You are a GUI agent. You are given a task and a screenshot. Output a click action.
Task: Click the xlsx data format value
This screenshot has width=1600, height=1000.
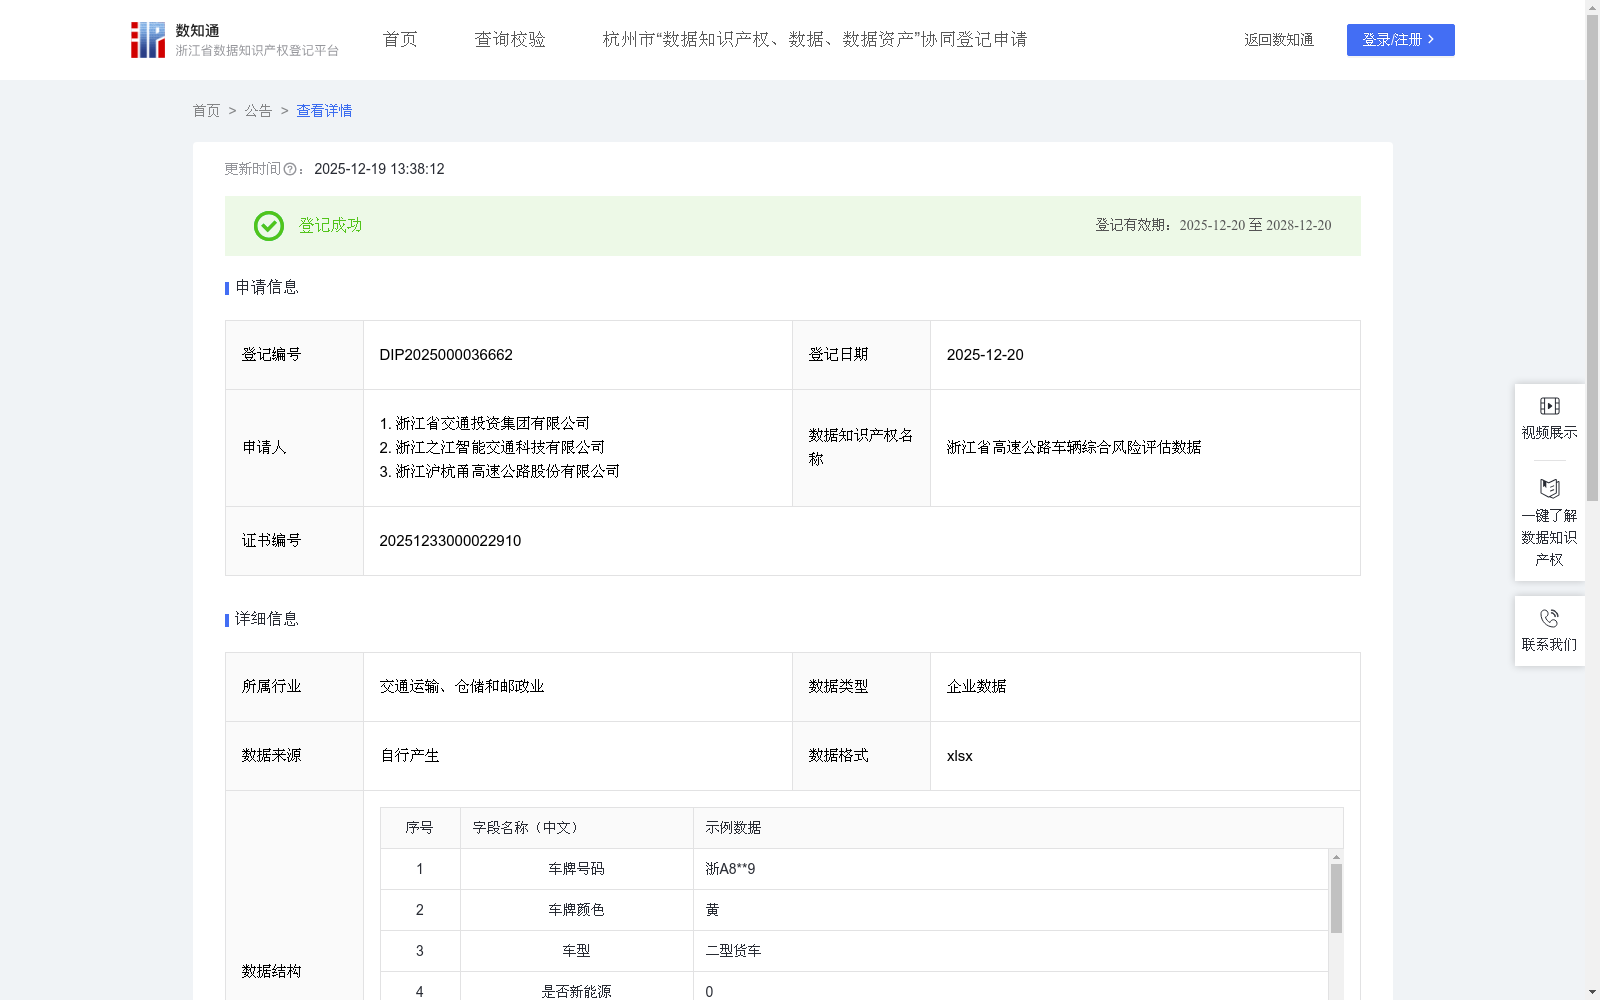click(960, 756)
